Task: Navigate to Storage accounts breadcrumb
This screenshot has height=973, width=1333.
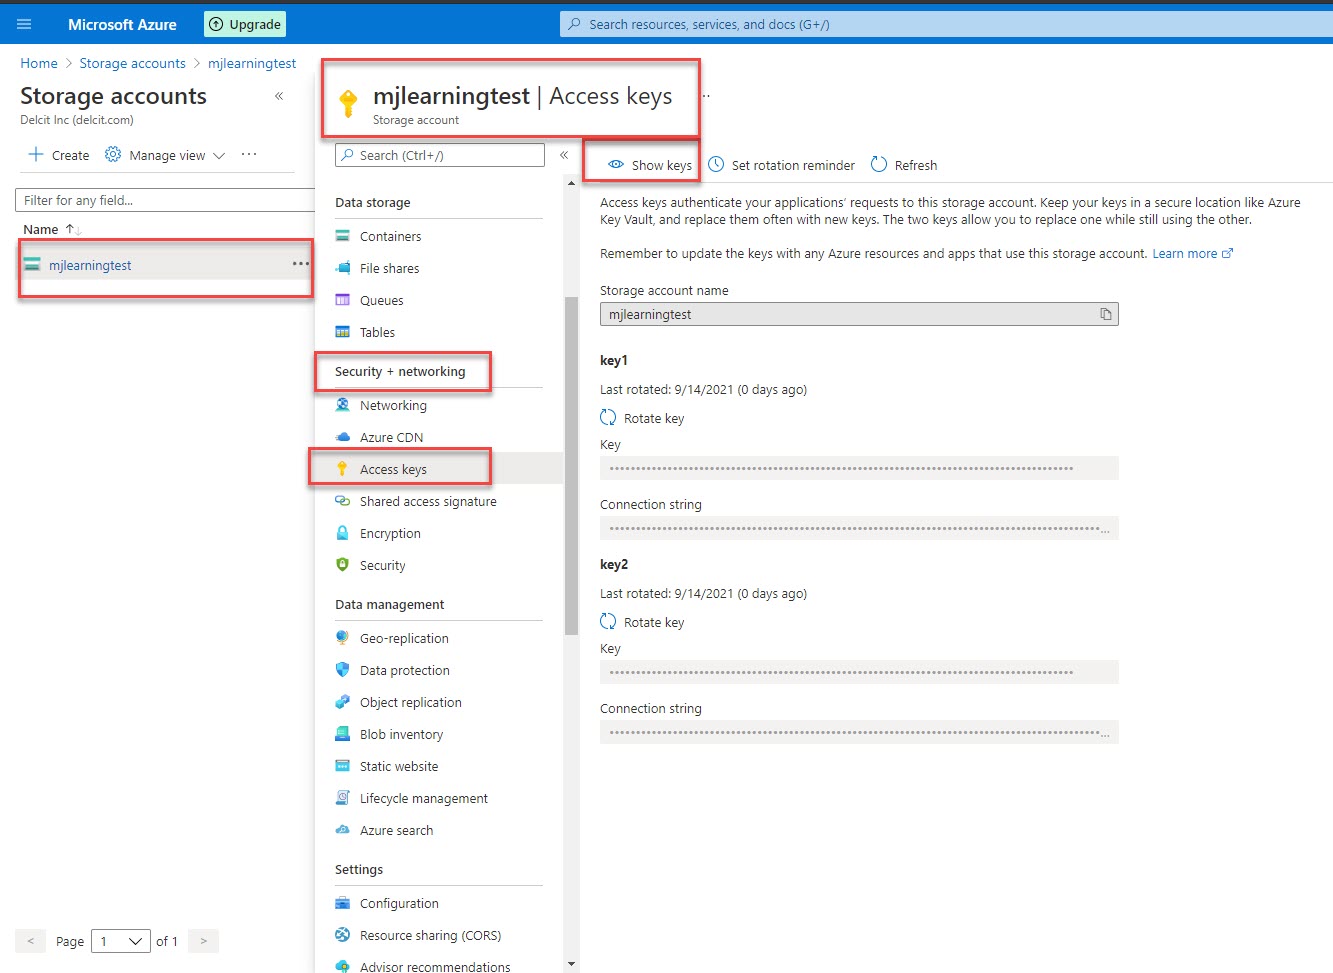Action: tap(132, 63)
